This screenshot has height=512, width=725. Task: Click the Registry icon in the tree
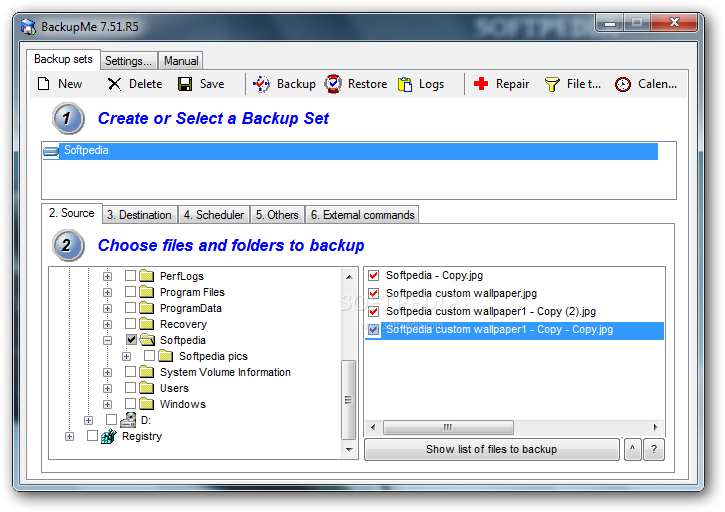tap(109, 436)
